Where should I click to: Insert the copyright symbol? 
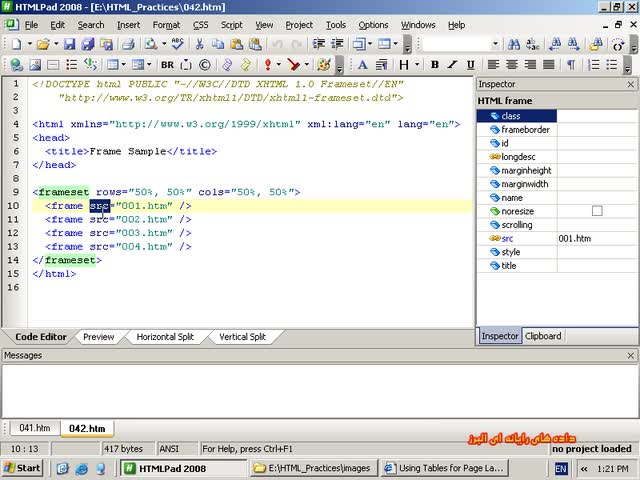tap(205, 65)
